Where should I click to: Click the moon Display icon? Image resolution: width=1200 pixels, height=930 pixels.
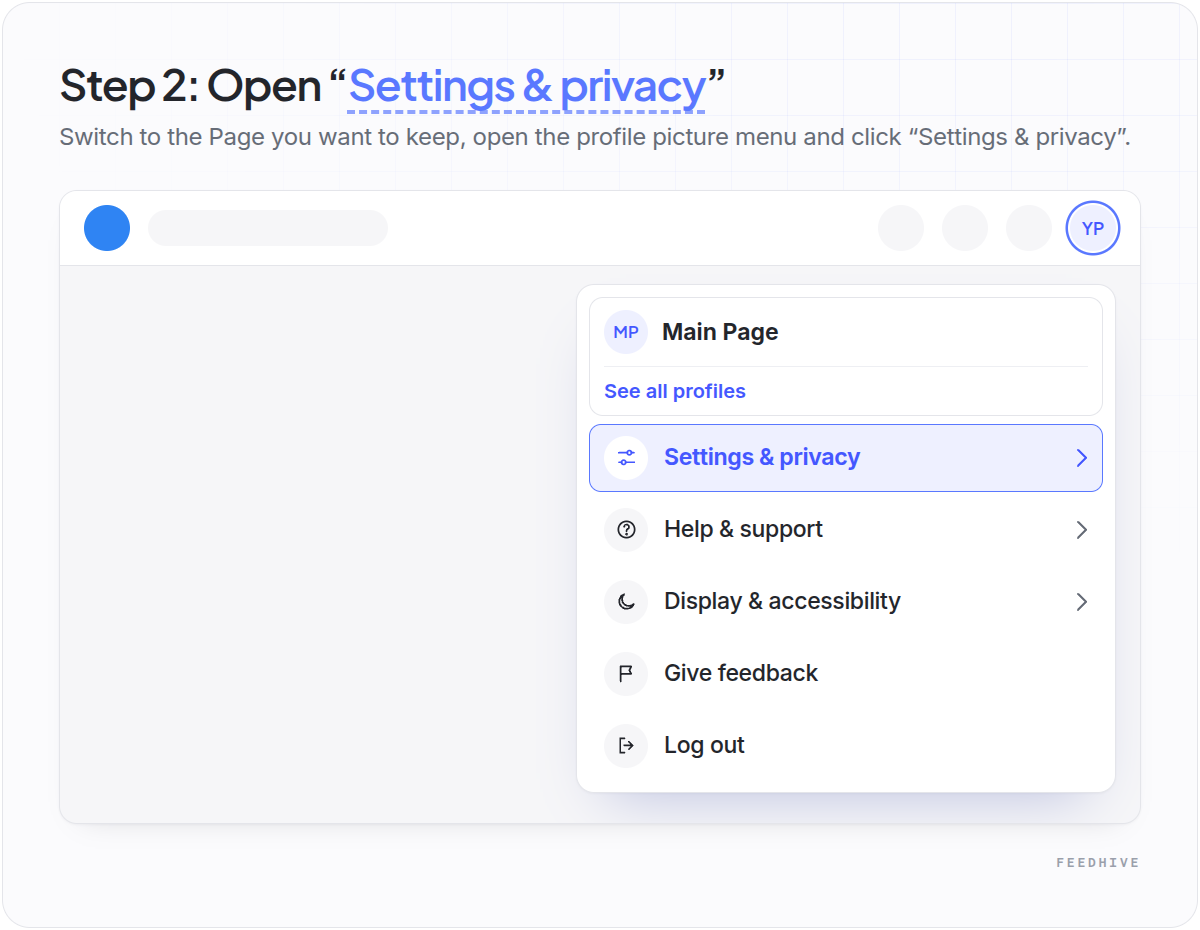[626, 601]
